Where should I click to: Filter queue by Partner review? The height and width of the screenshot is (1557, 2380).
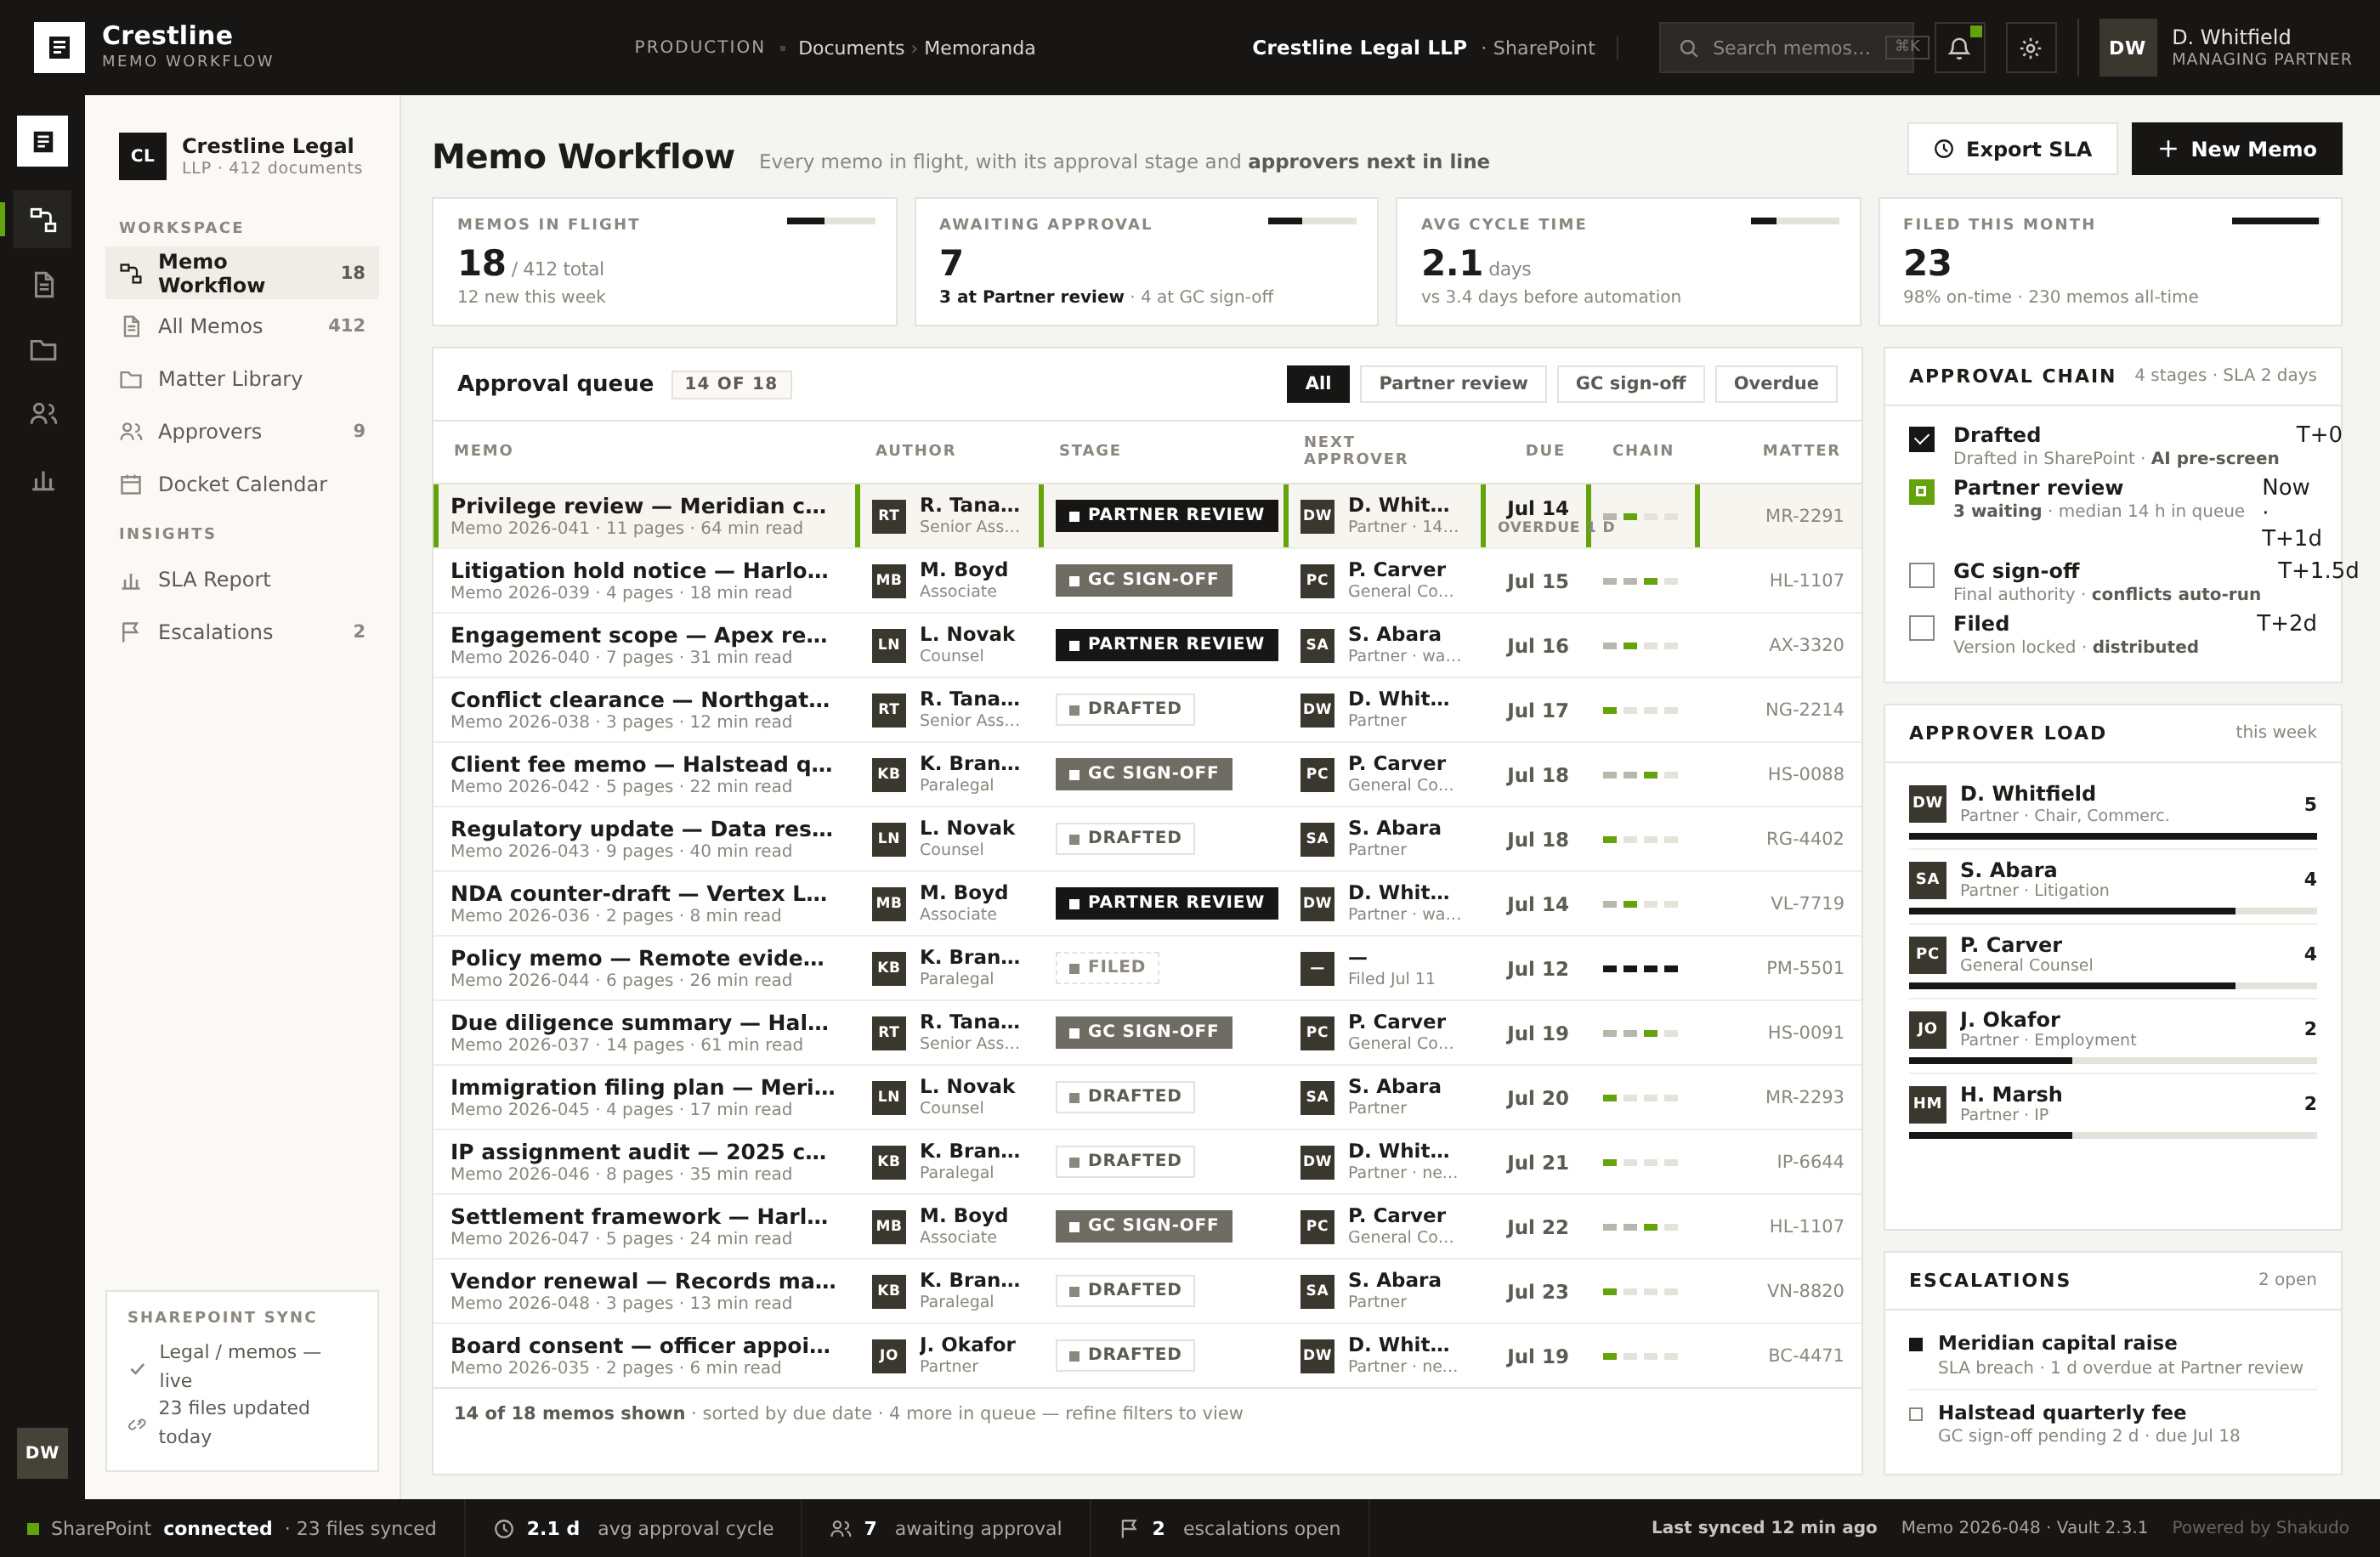(1452, 383)
